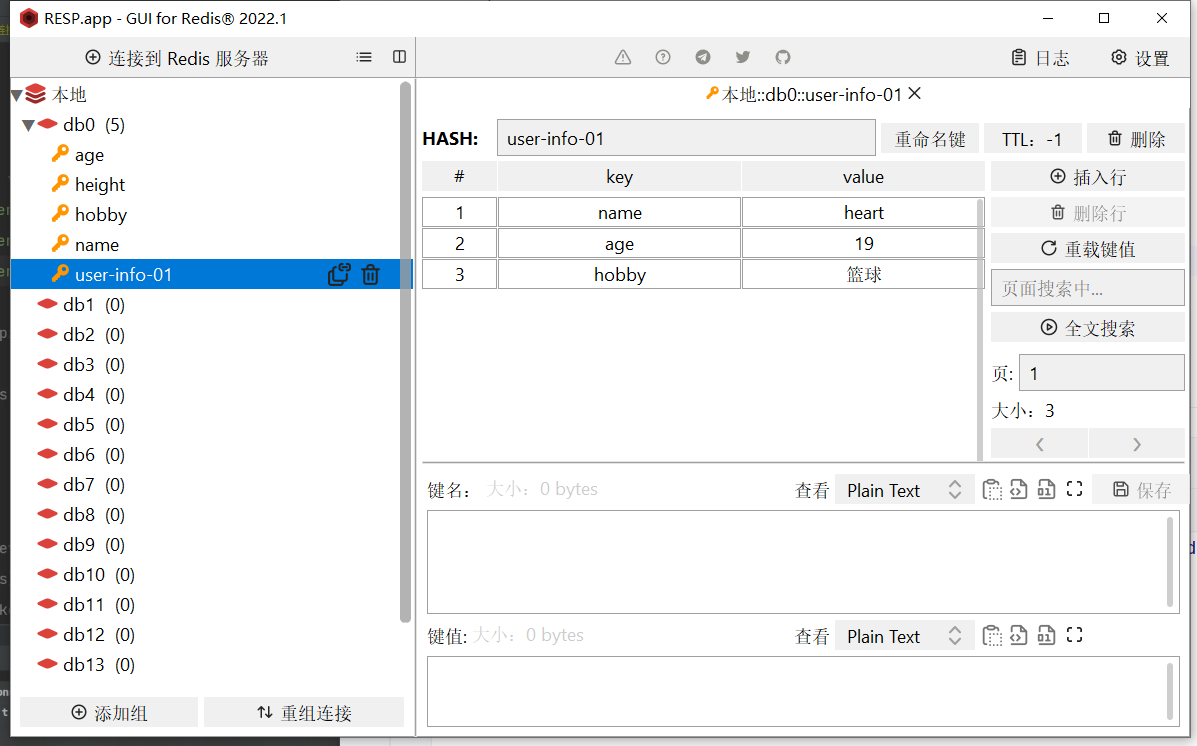The width and height of the screenshot is (1197, 746).
Task: Click 插入行 to insert a row
Action: tap(1088, 177)
